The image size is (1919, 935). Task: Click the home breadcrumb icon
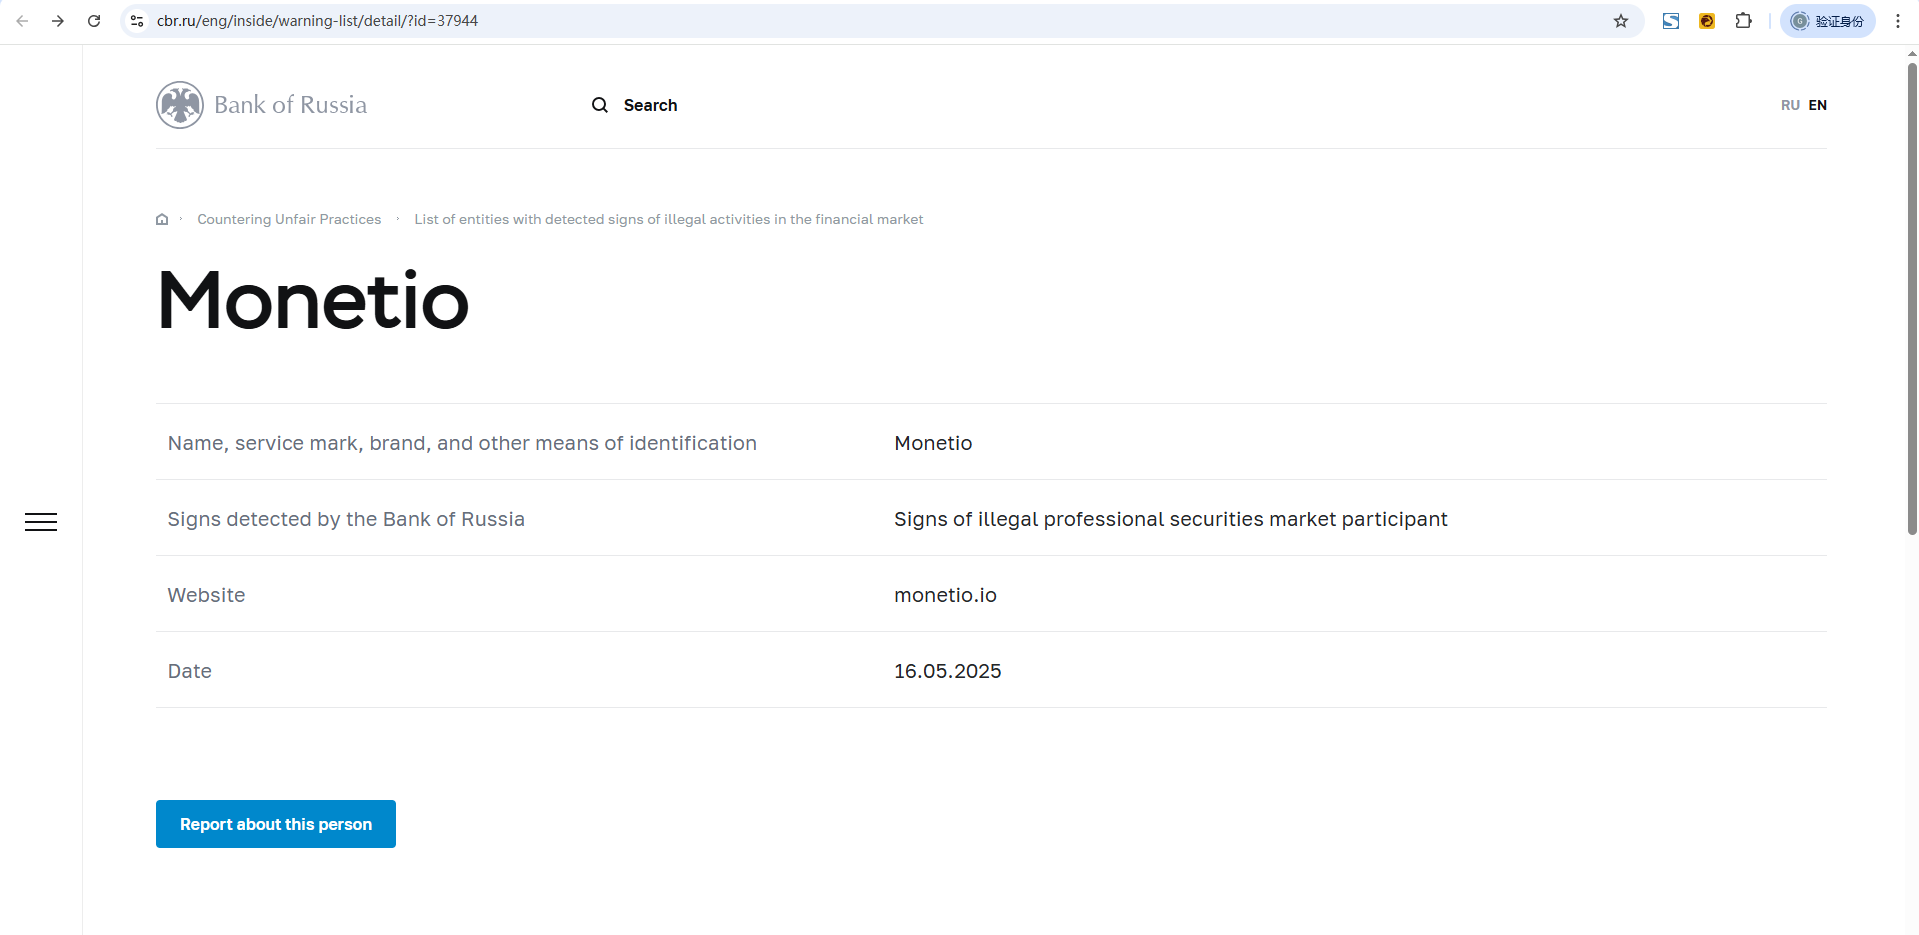pos(162,220)
